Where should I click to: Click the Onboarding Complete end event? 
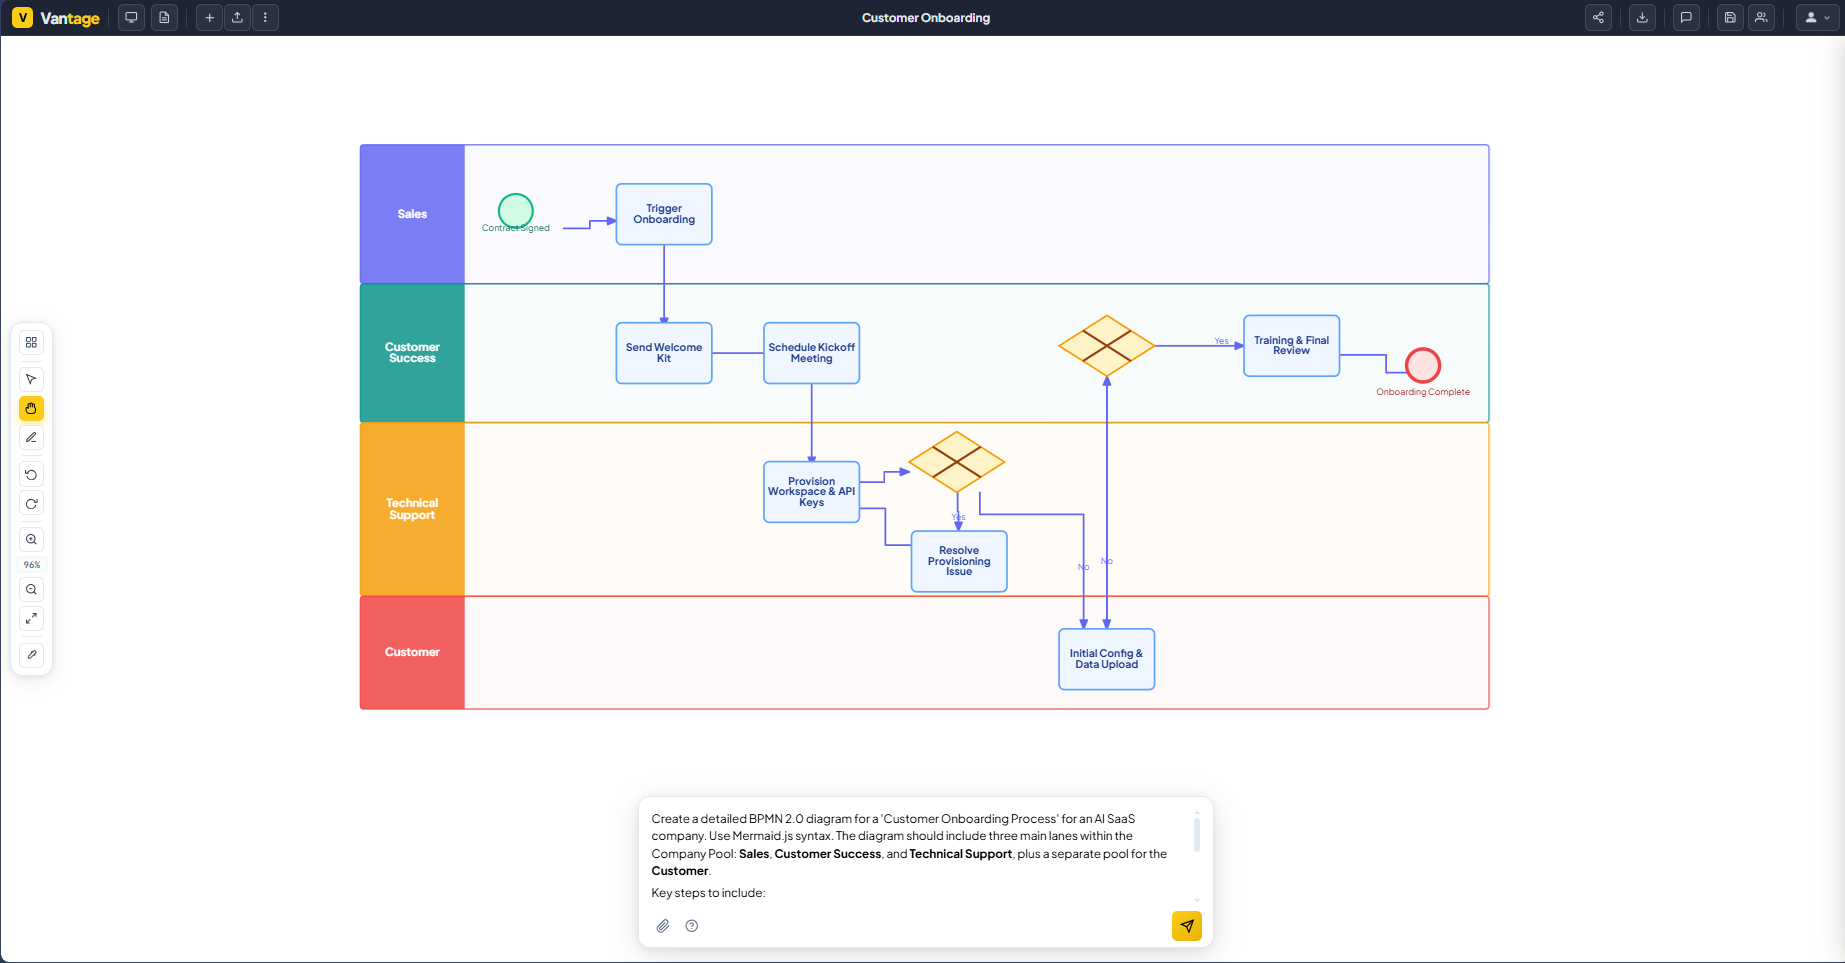tap(1423, 366)
